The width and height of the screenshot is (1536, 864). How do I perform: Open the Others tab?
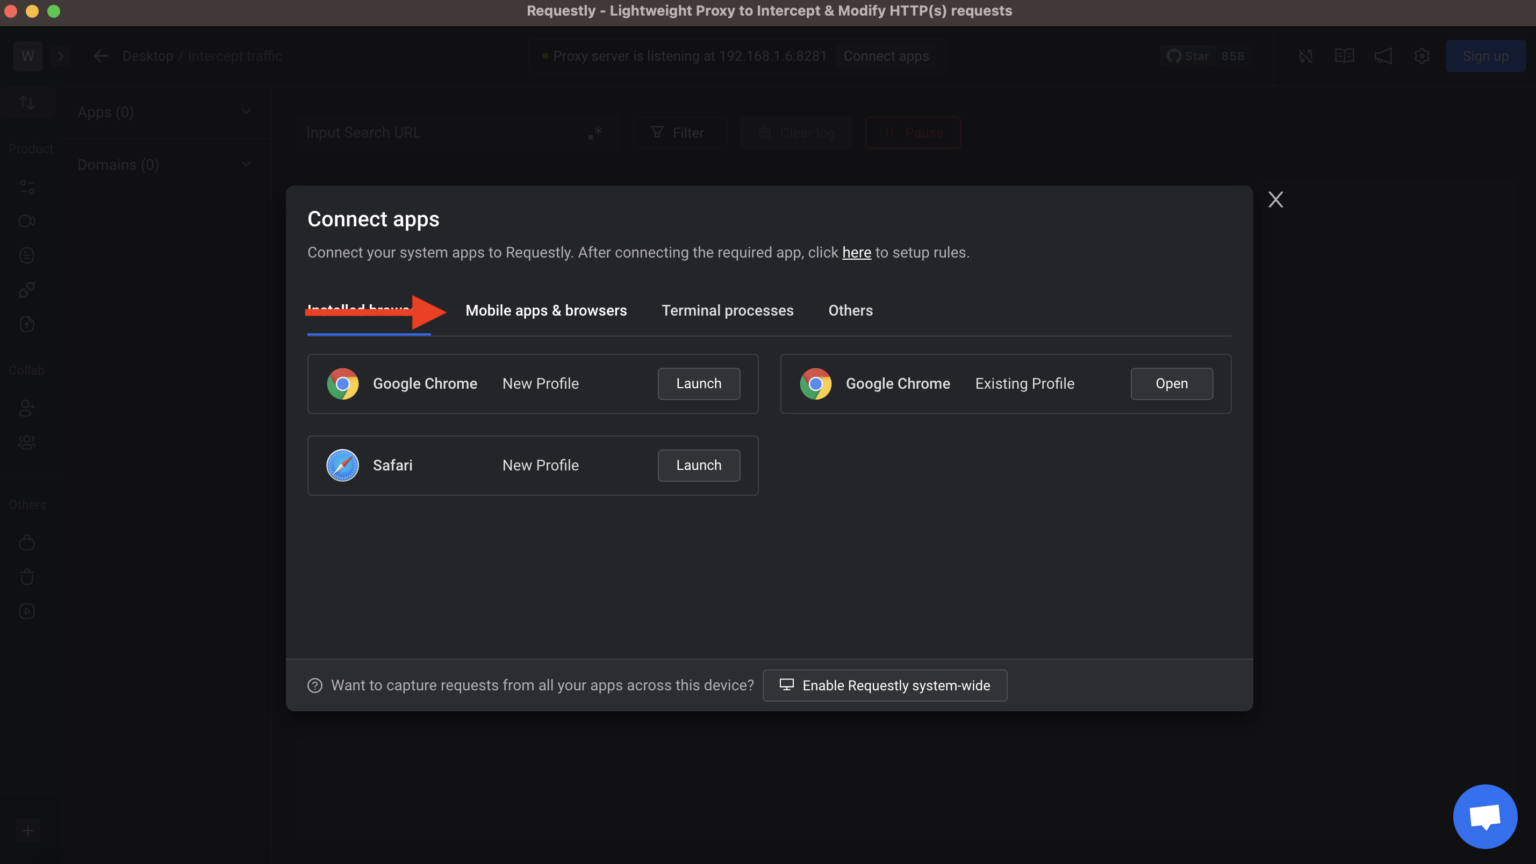850,311
